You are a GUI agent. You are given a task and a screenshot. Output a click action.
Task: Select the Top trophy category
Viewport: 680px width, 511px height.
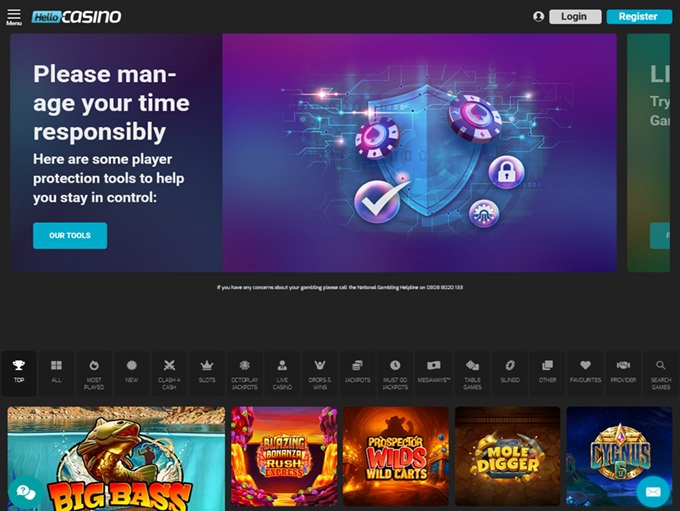(19, 373)
